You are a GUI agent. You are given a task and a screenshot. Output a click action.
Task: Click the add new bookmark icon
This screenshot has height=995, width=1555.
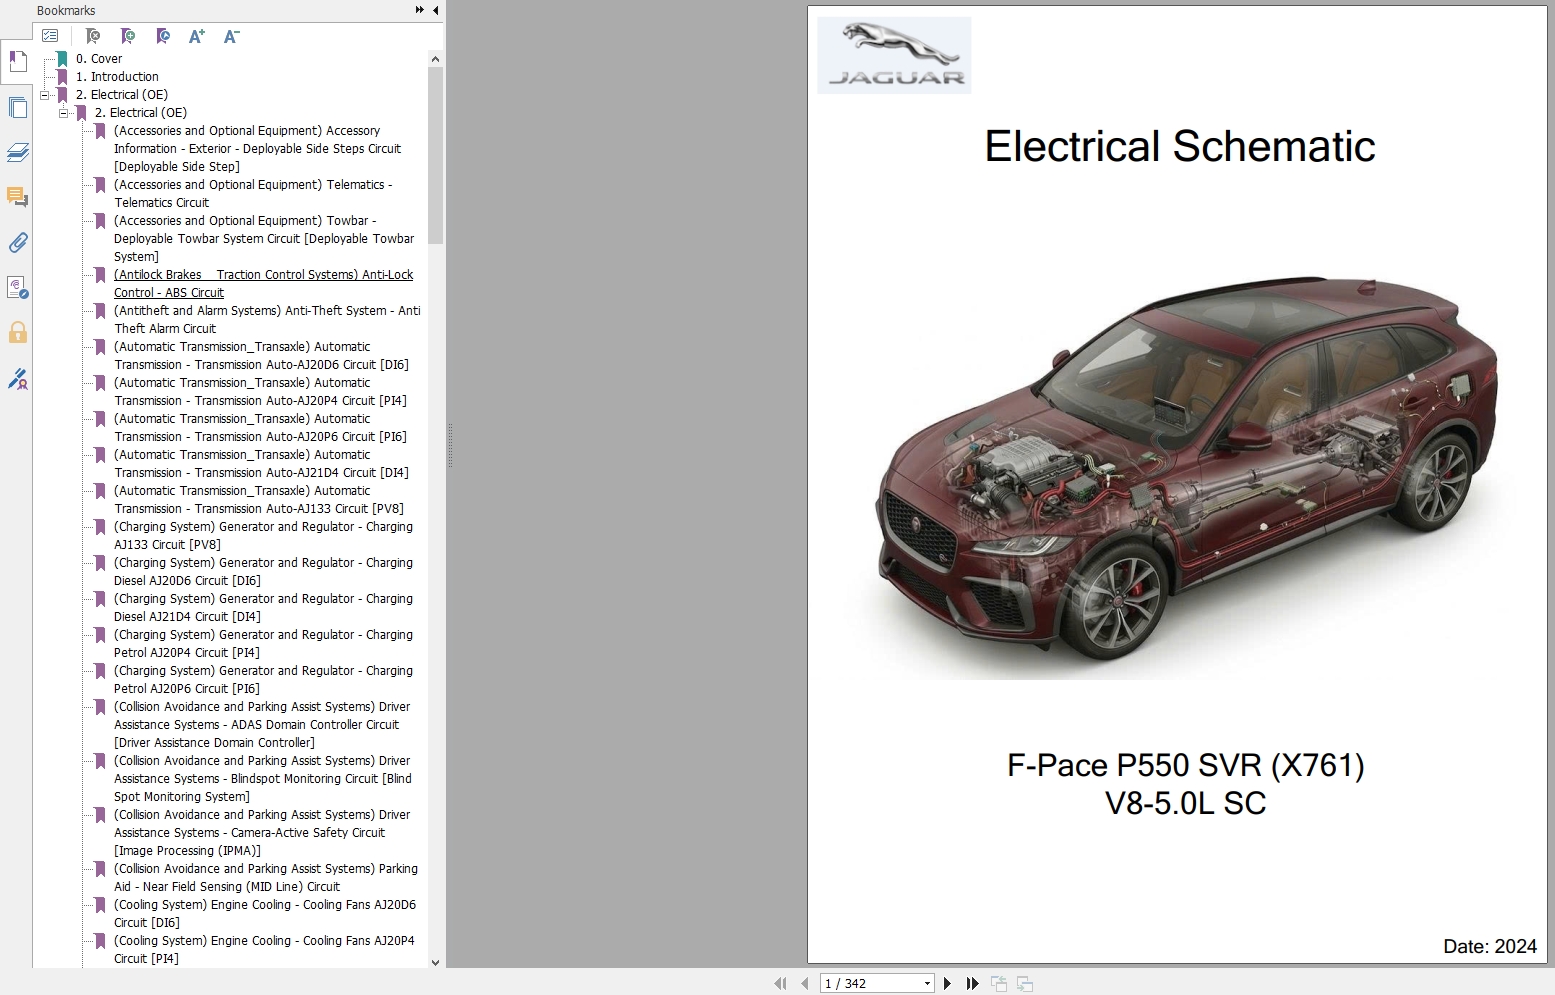(128, 36)
